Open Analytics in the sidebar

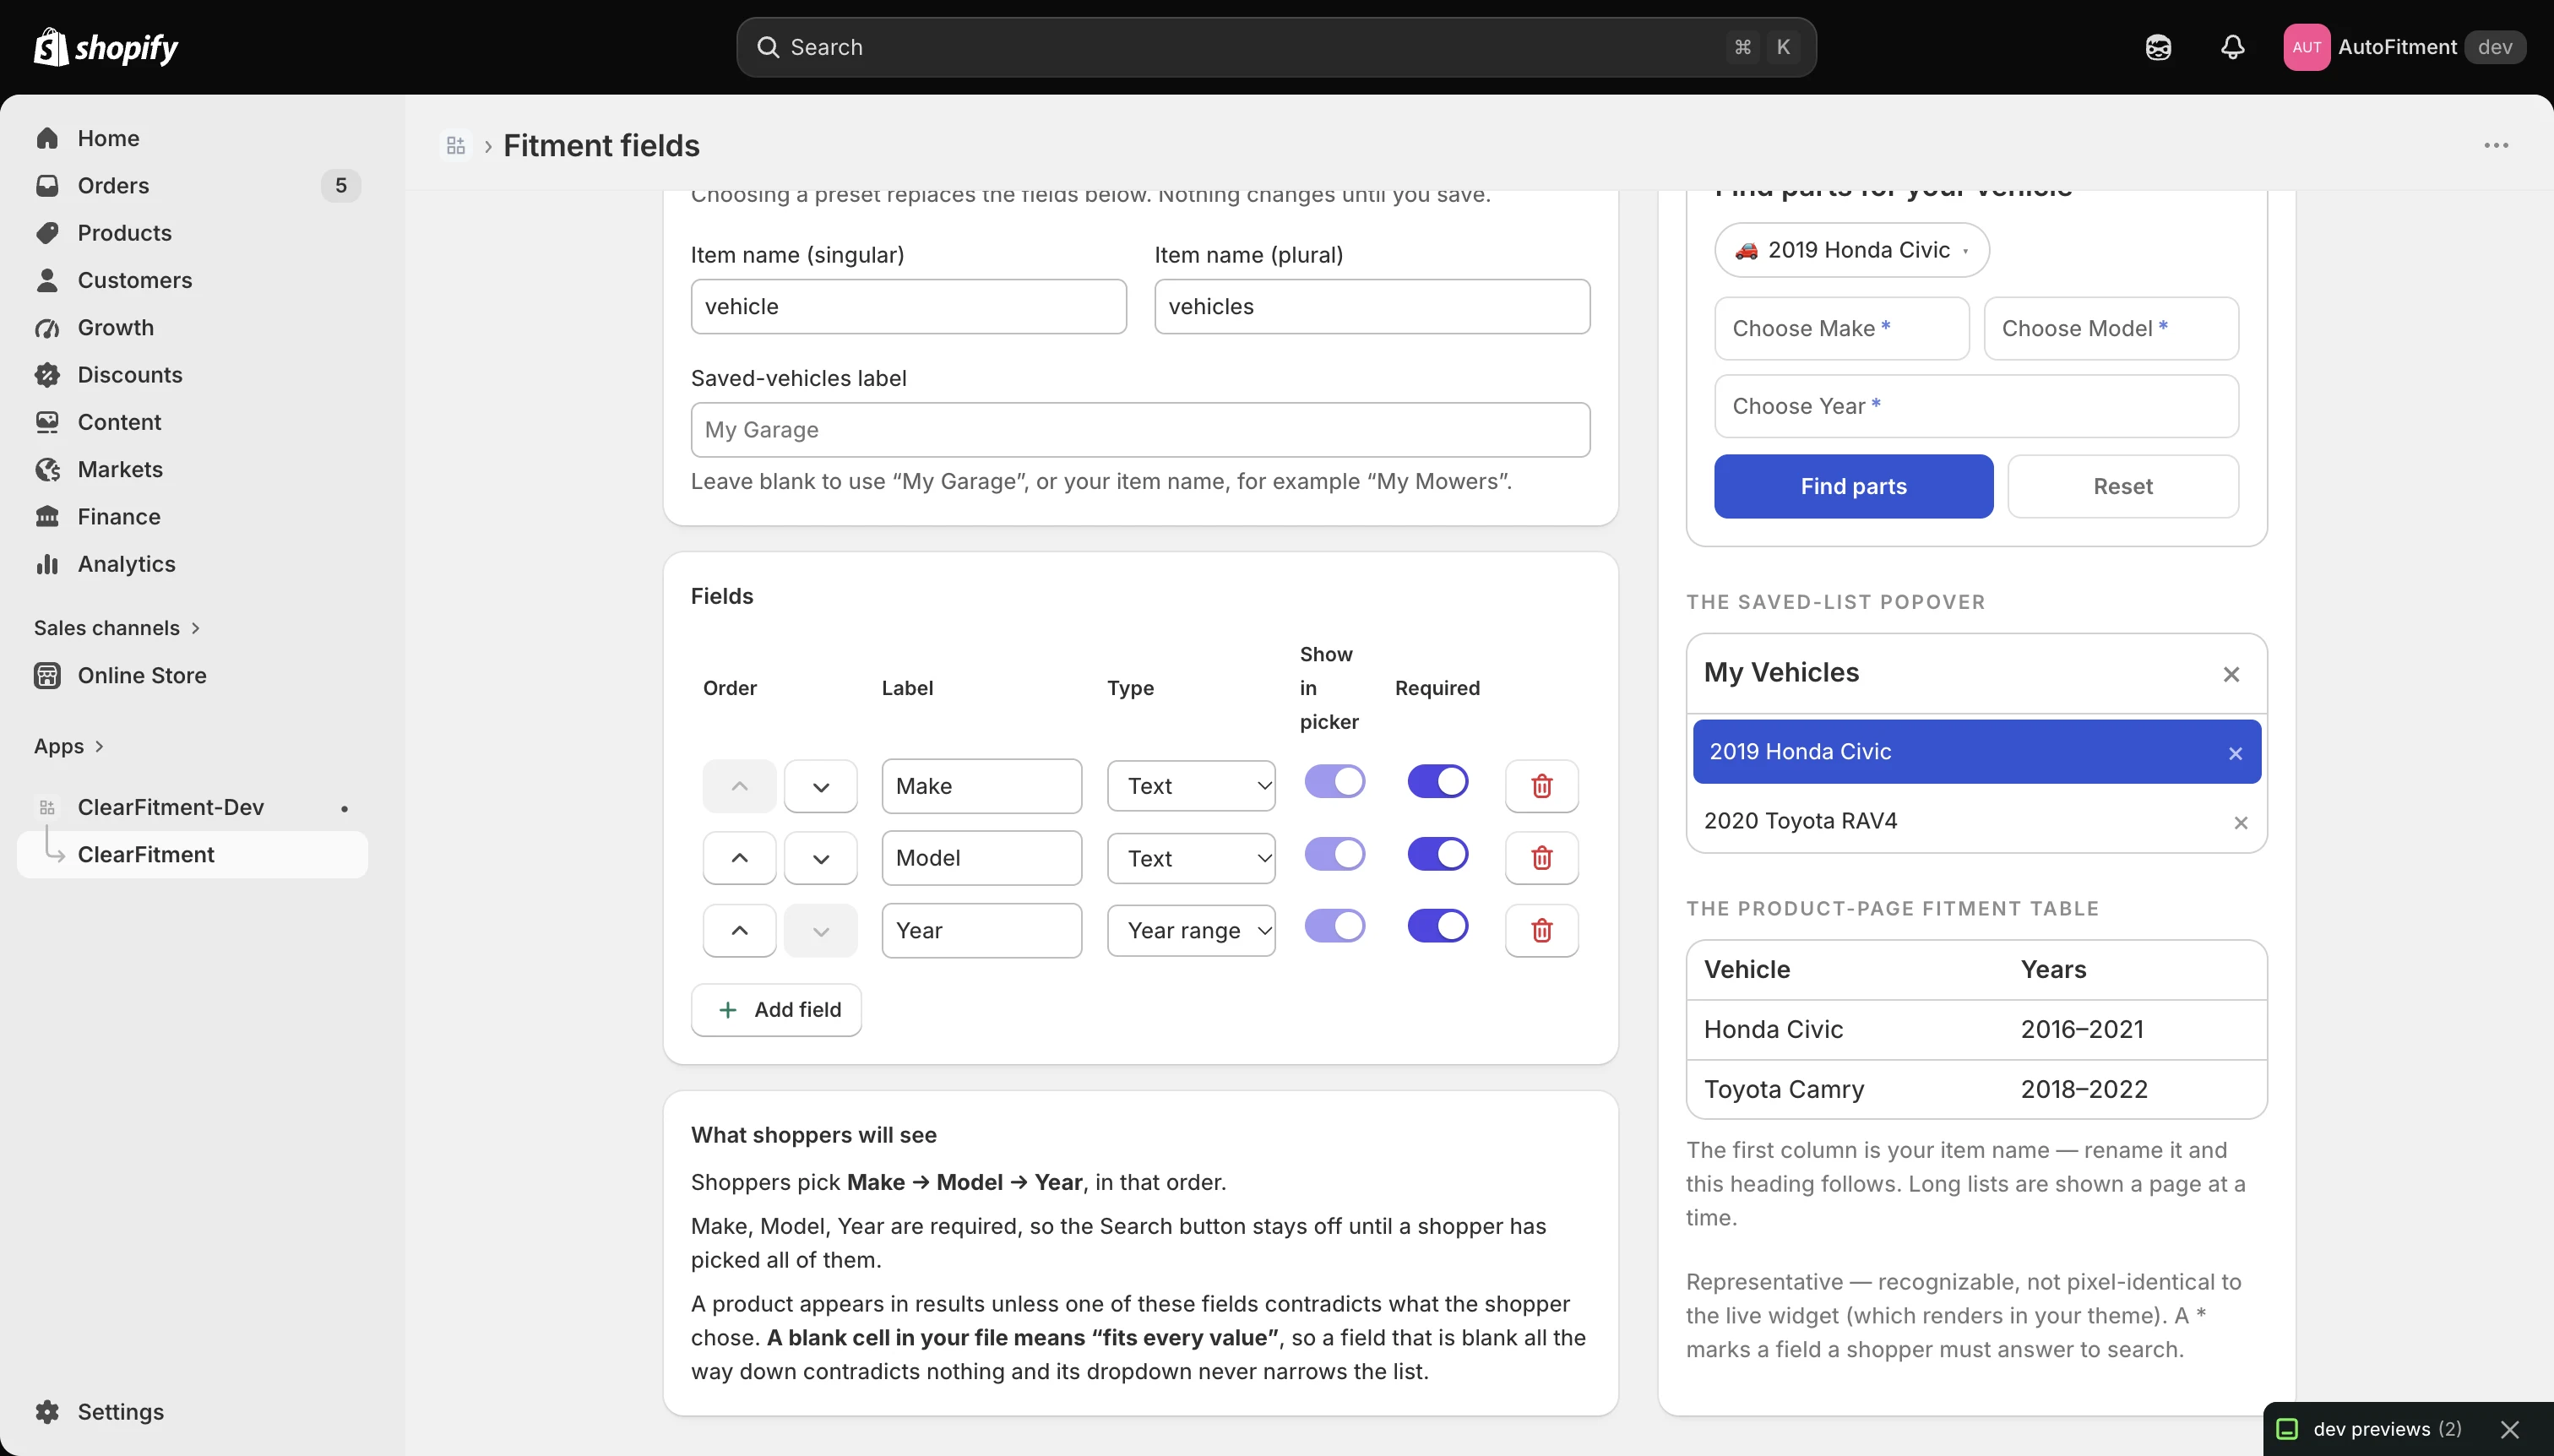click(x=192, y=564)
